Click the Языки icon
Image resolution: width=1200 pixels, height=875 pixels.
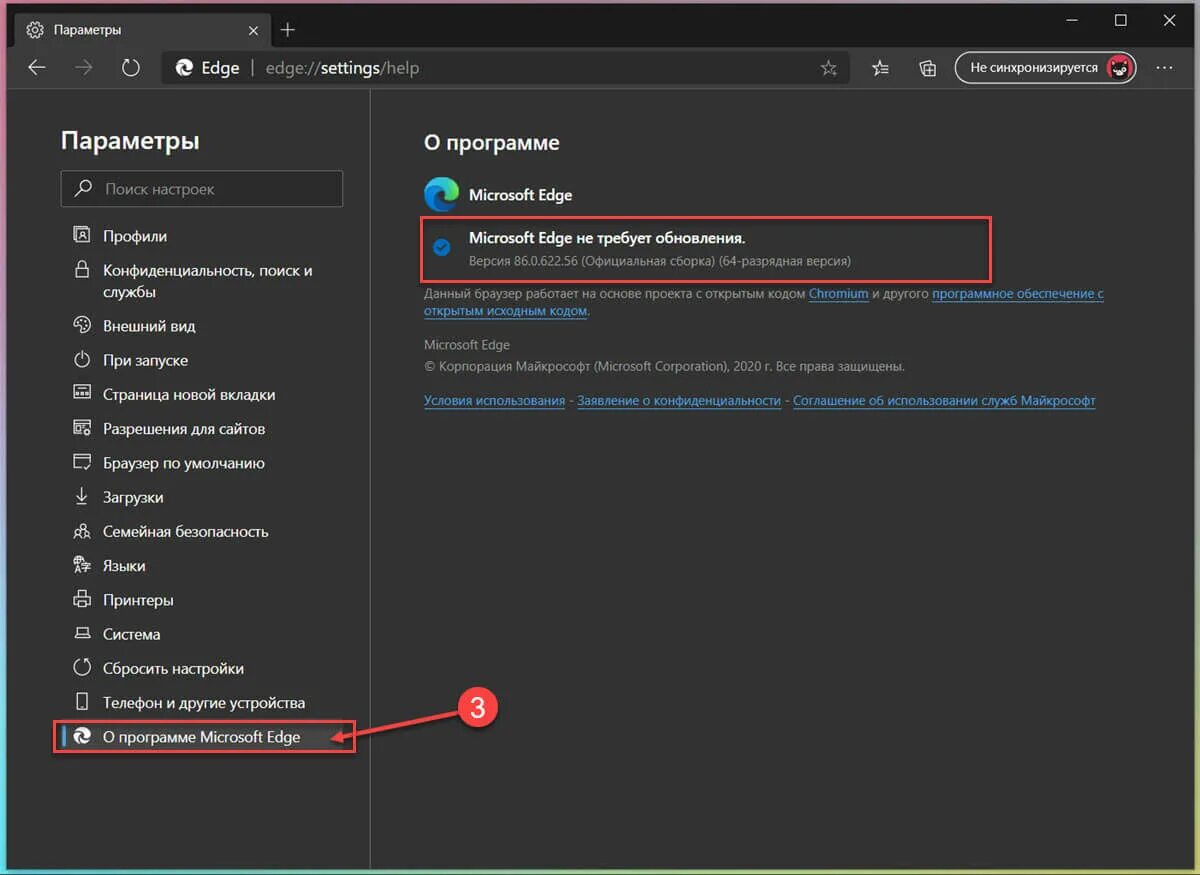tap(82, 565)
